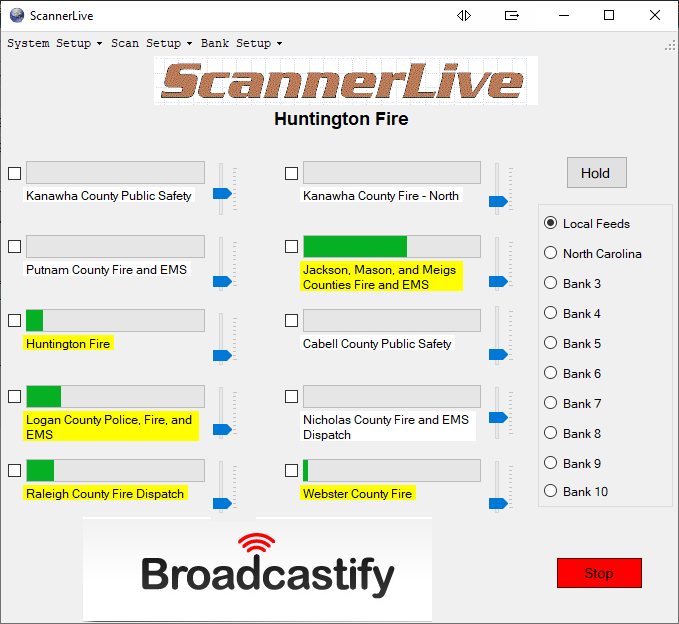Click the Nicholas County Fire volume slider thumb

coord(498,417)
